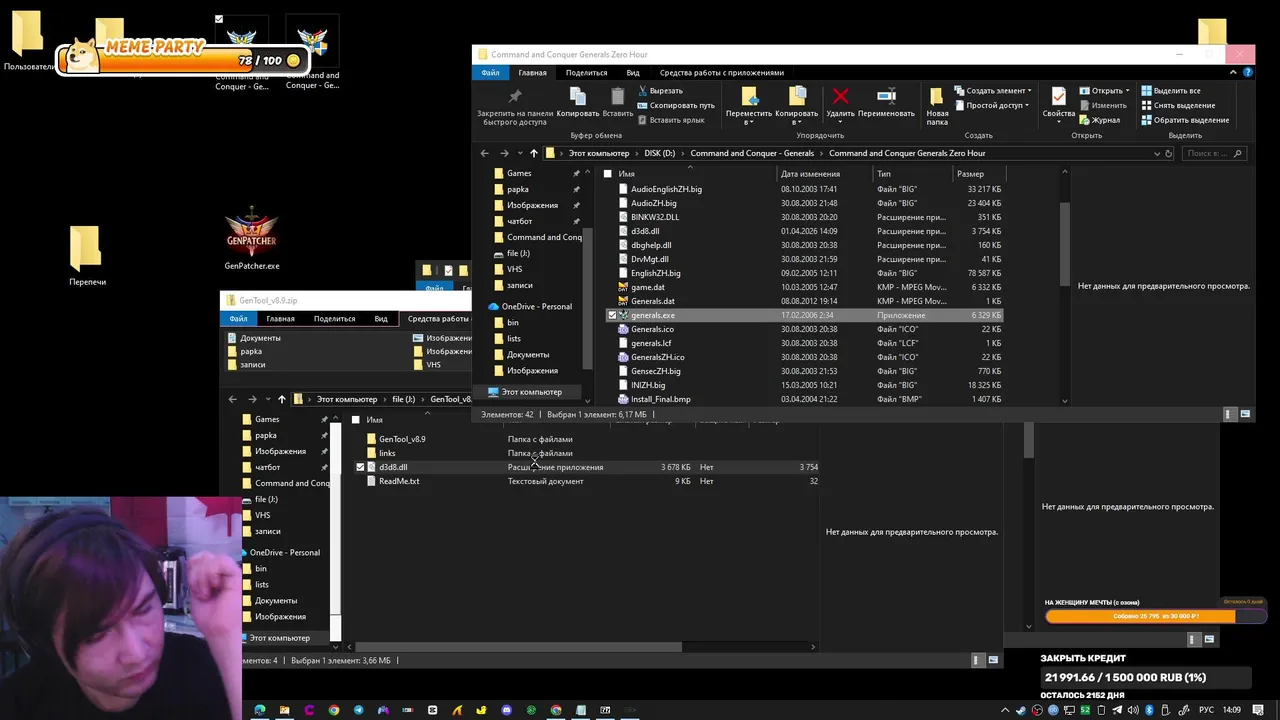Select чатбот in Zero Hour sidebar

point(519,221)
